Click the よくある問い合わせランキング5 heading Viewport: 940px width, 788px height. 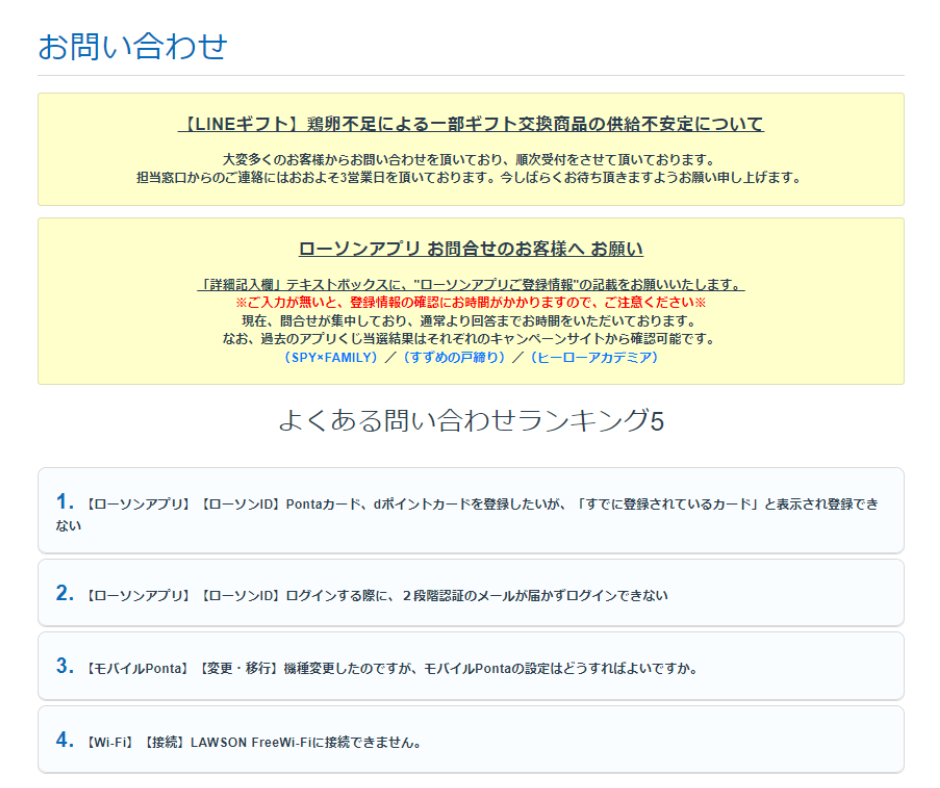pos(471,420)
